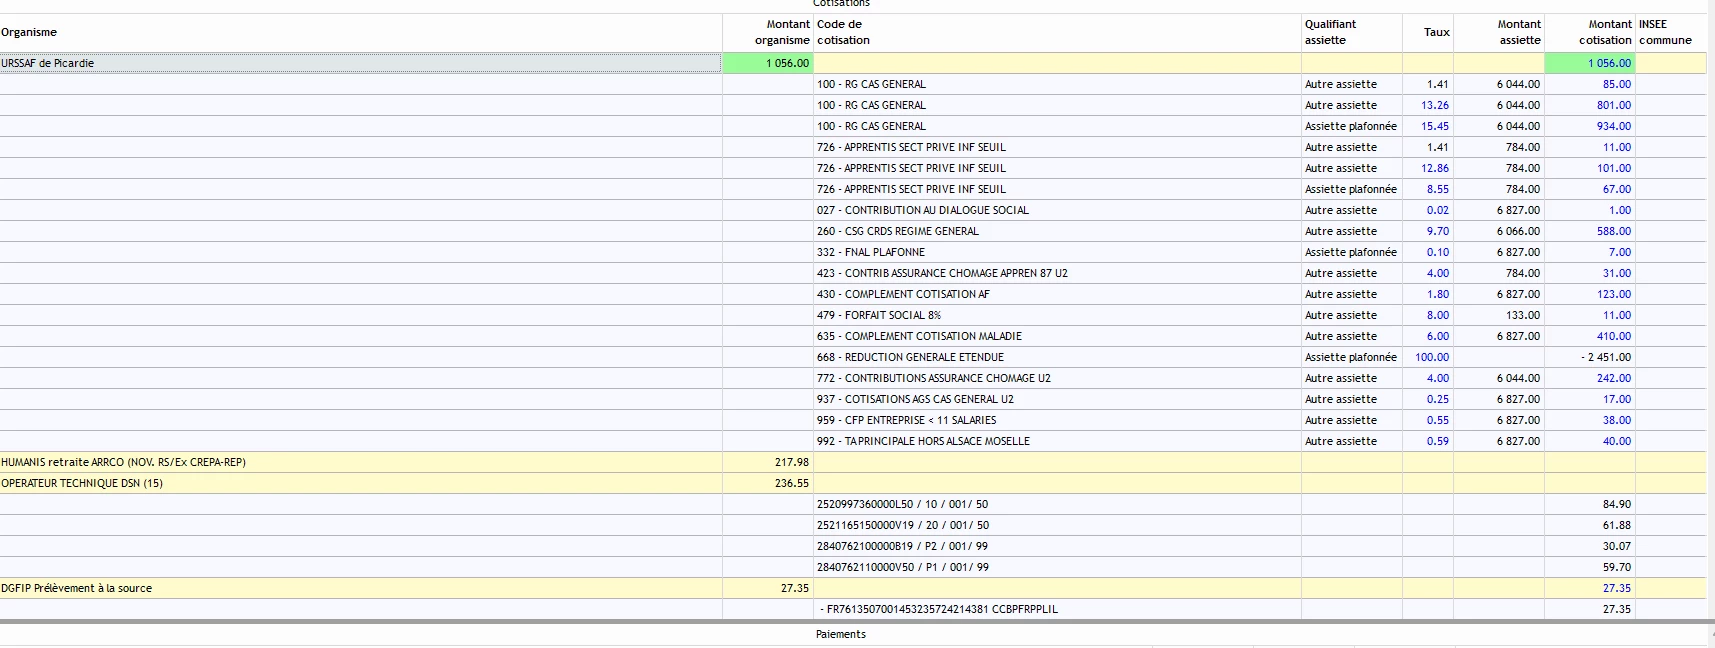Click the Organisme column header

point(361,33)
